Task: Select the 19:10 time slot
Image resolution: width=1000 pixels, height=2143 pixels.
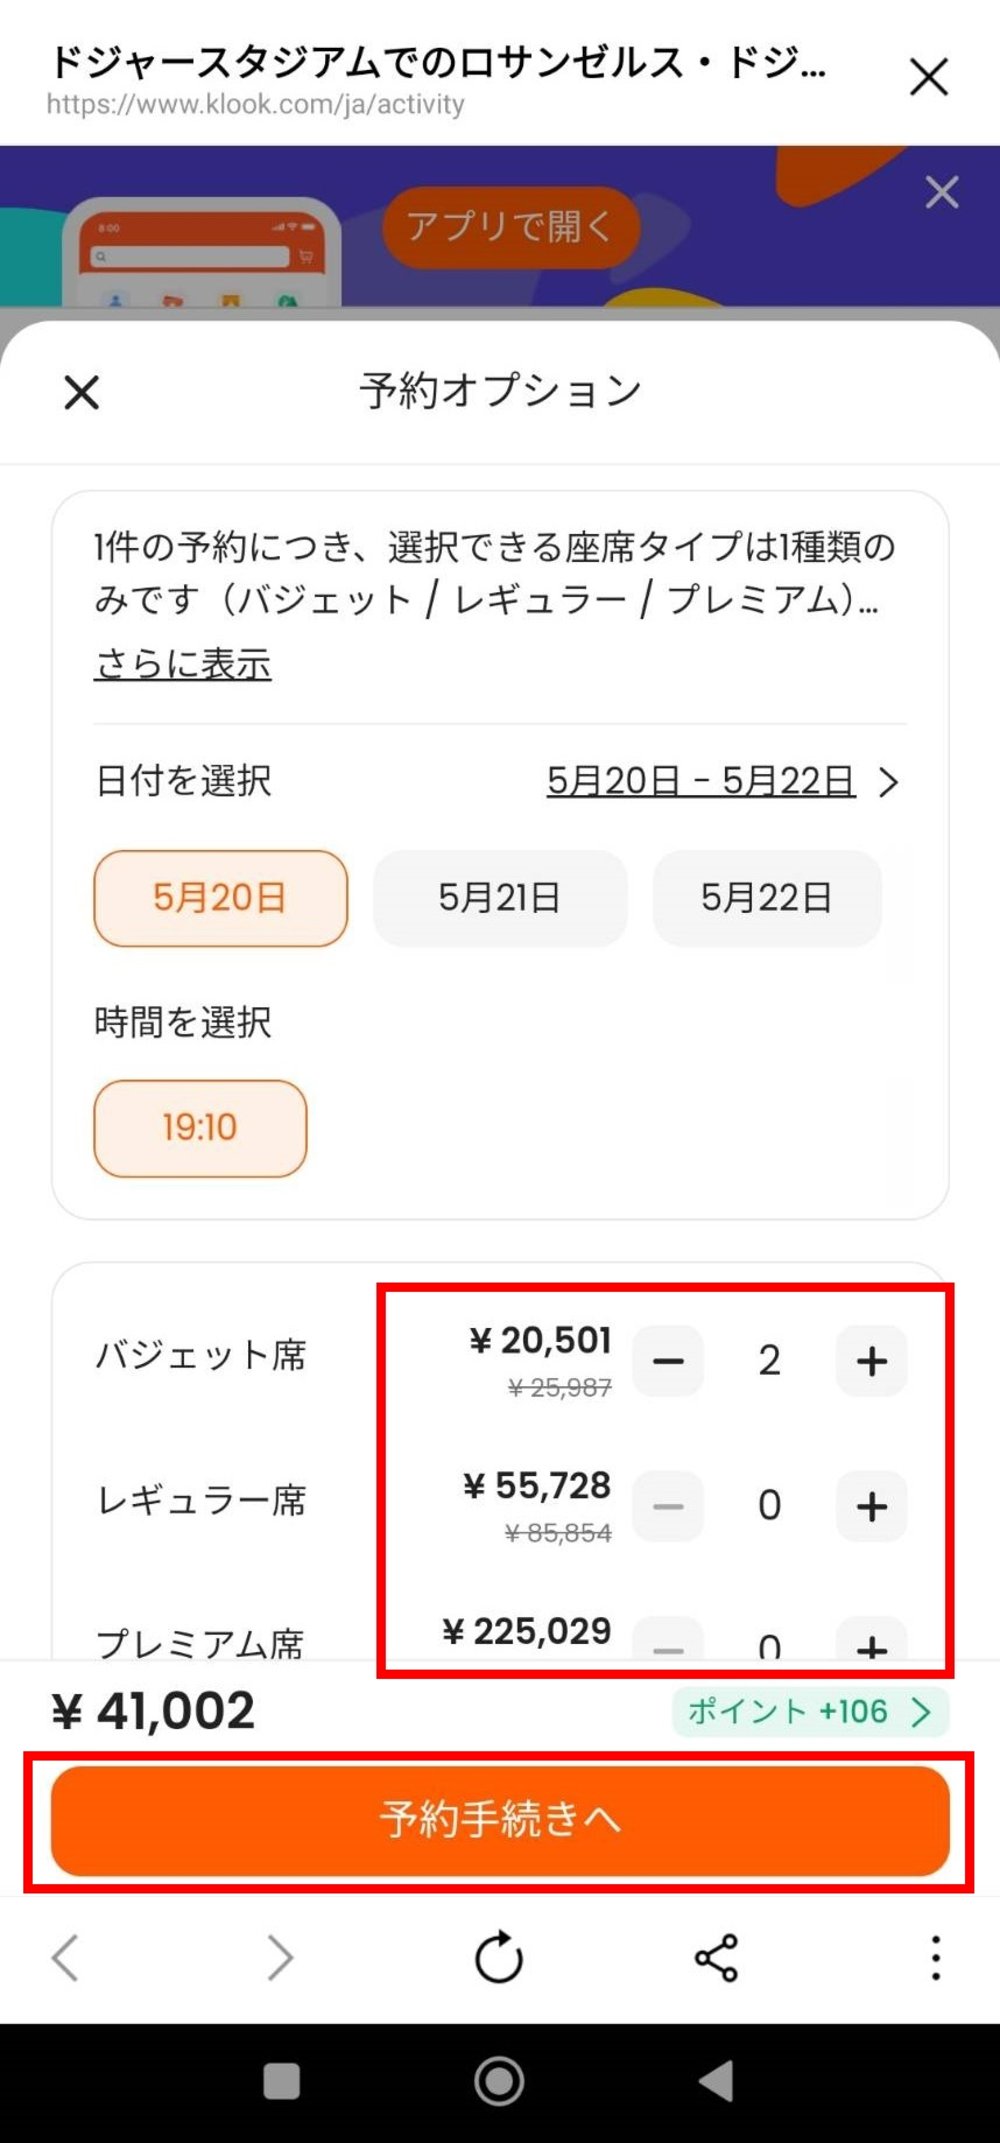Action: [x=199, y=1128]
